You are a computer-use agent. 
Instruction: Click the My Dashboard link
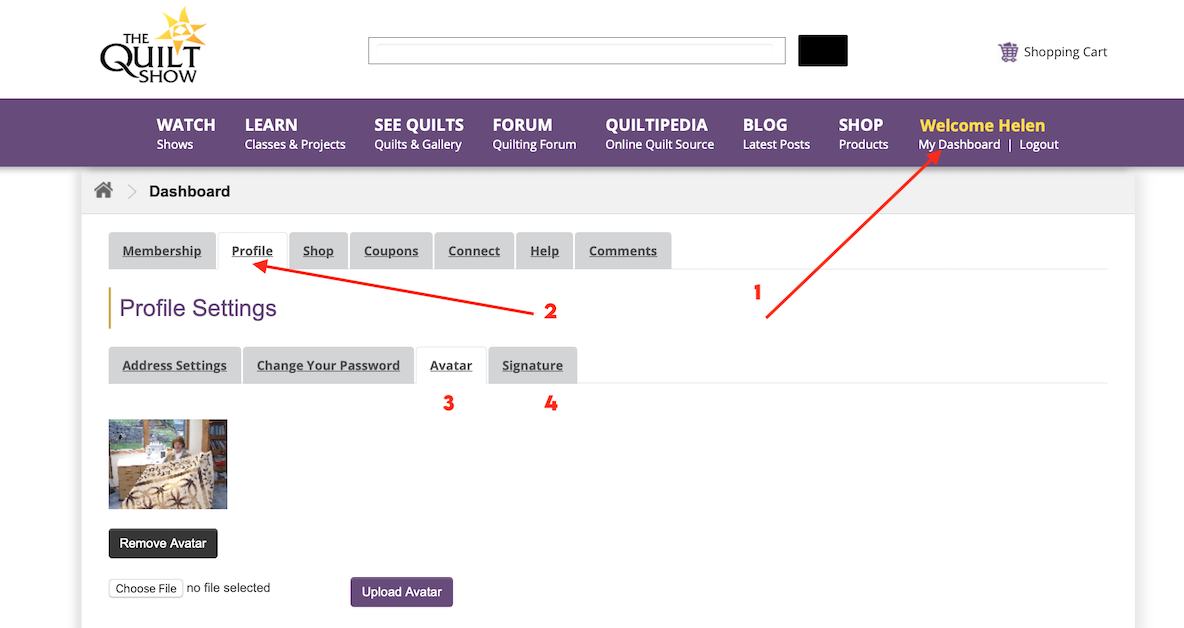[958, 145]
